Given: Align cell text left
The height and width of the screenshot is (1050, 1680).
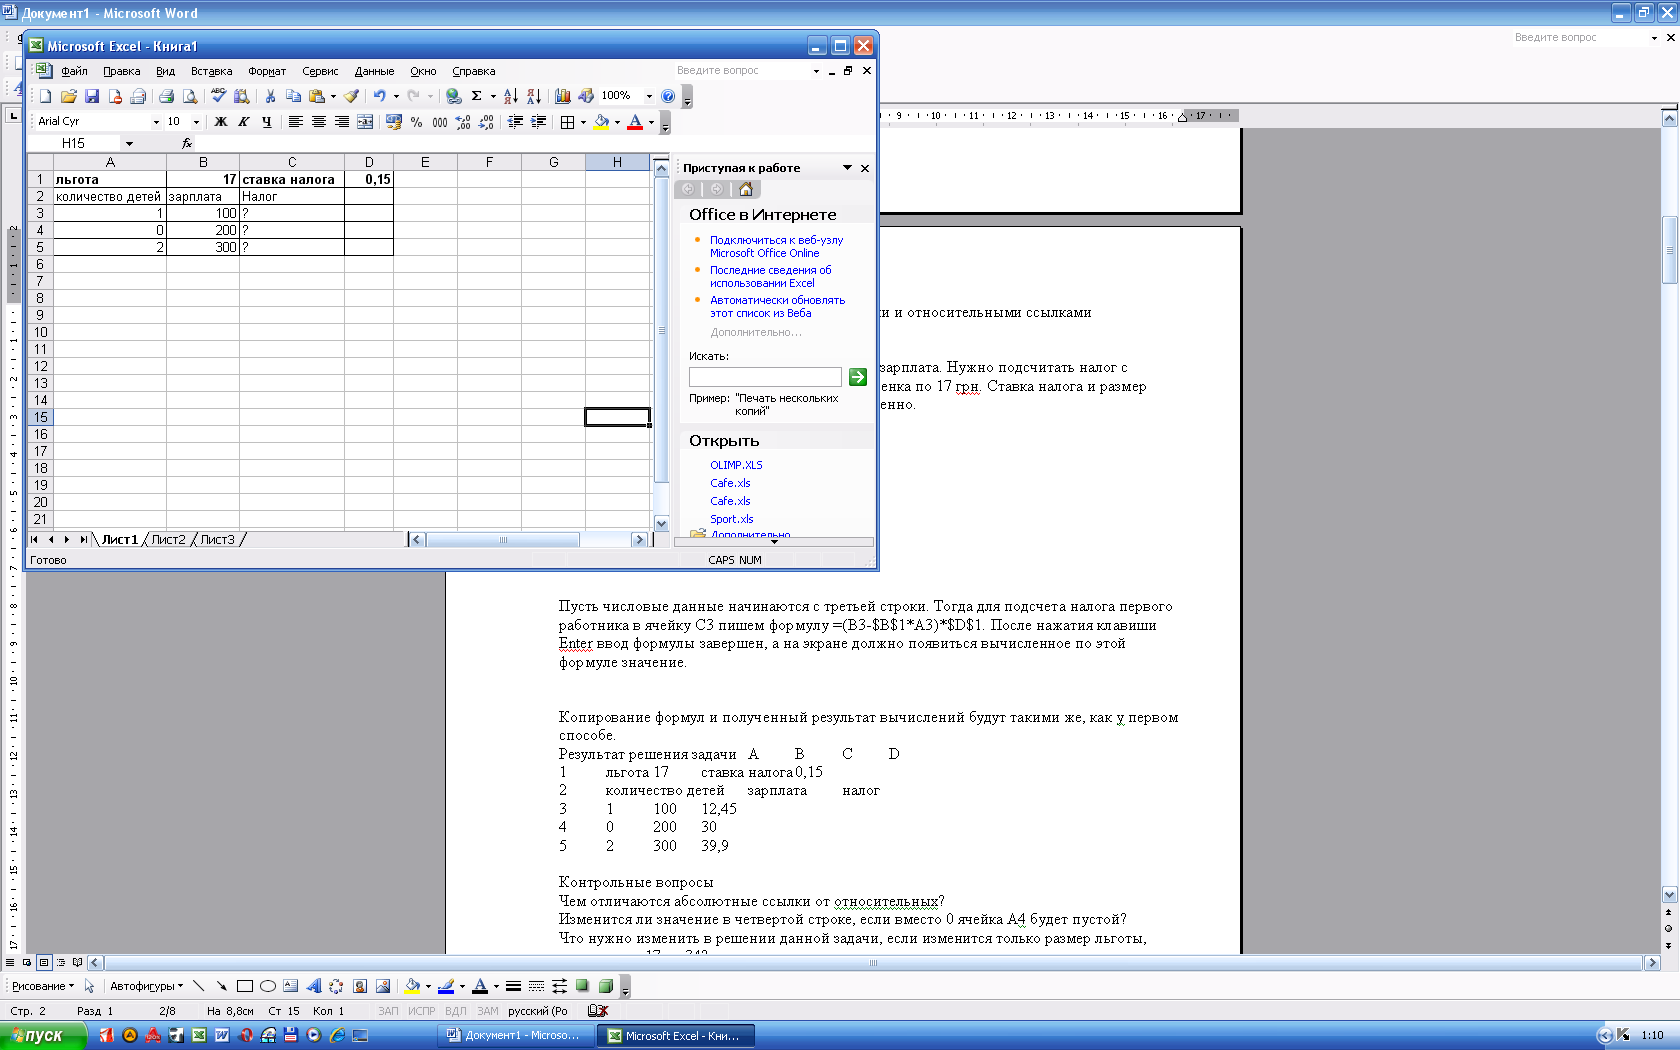Looking at the screenshot, I should coord(295,122).
